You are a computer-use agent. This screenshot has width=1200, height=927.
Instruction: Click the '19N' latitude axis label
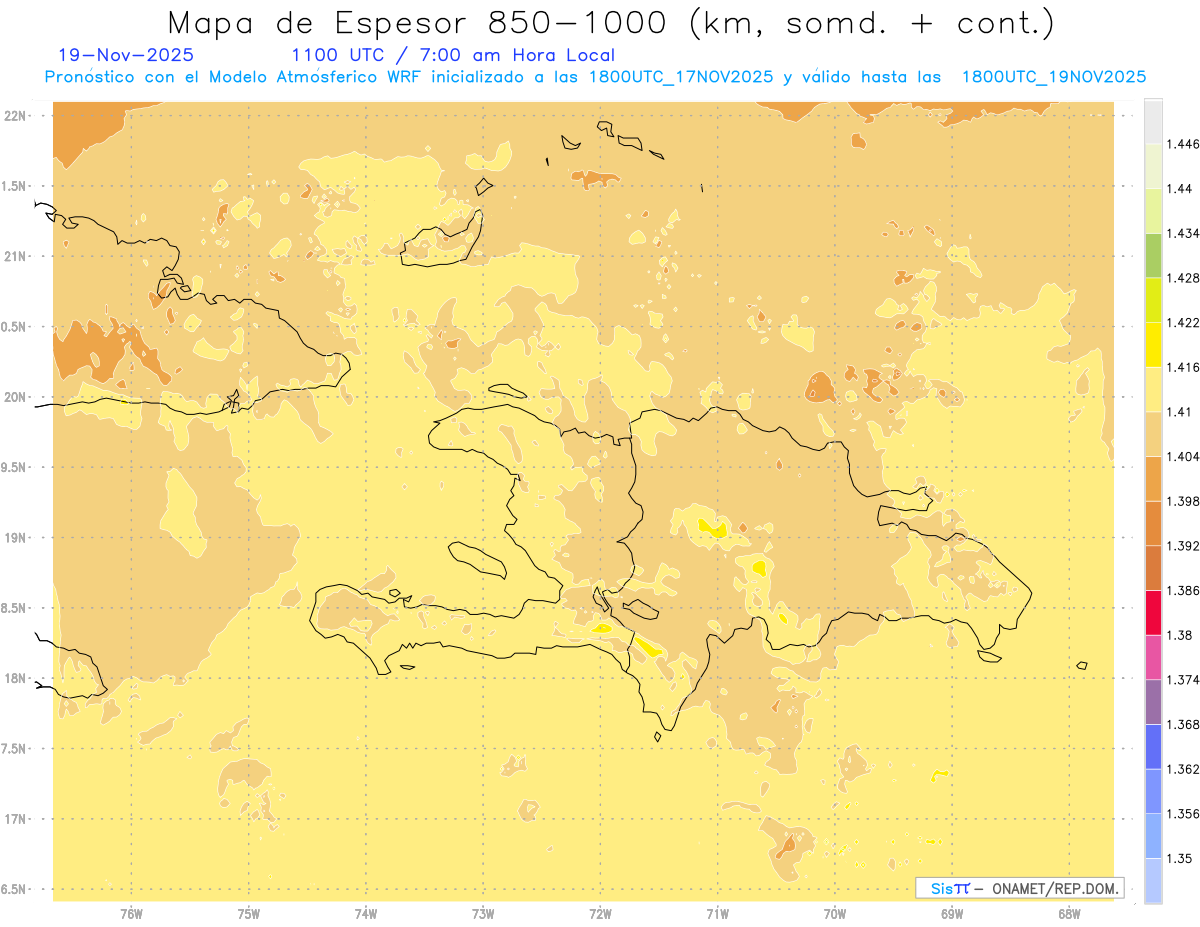click(x=14, y=538)
